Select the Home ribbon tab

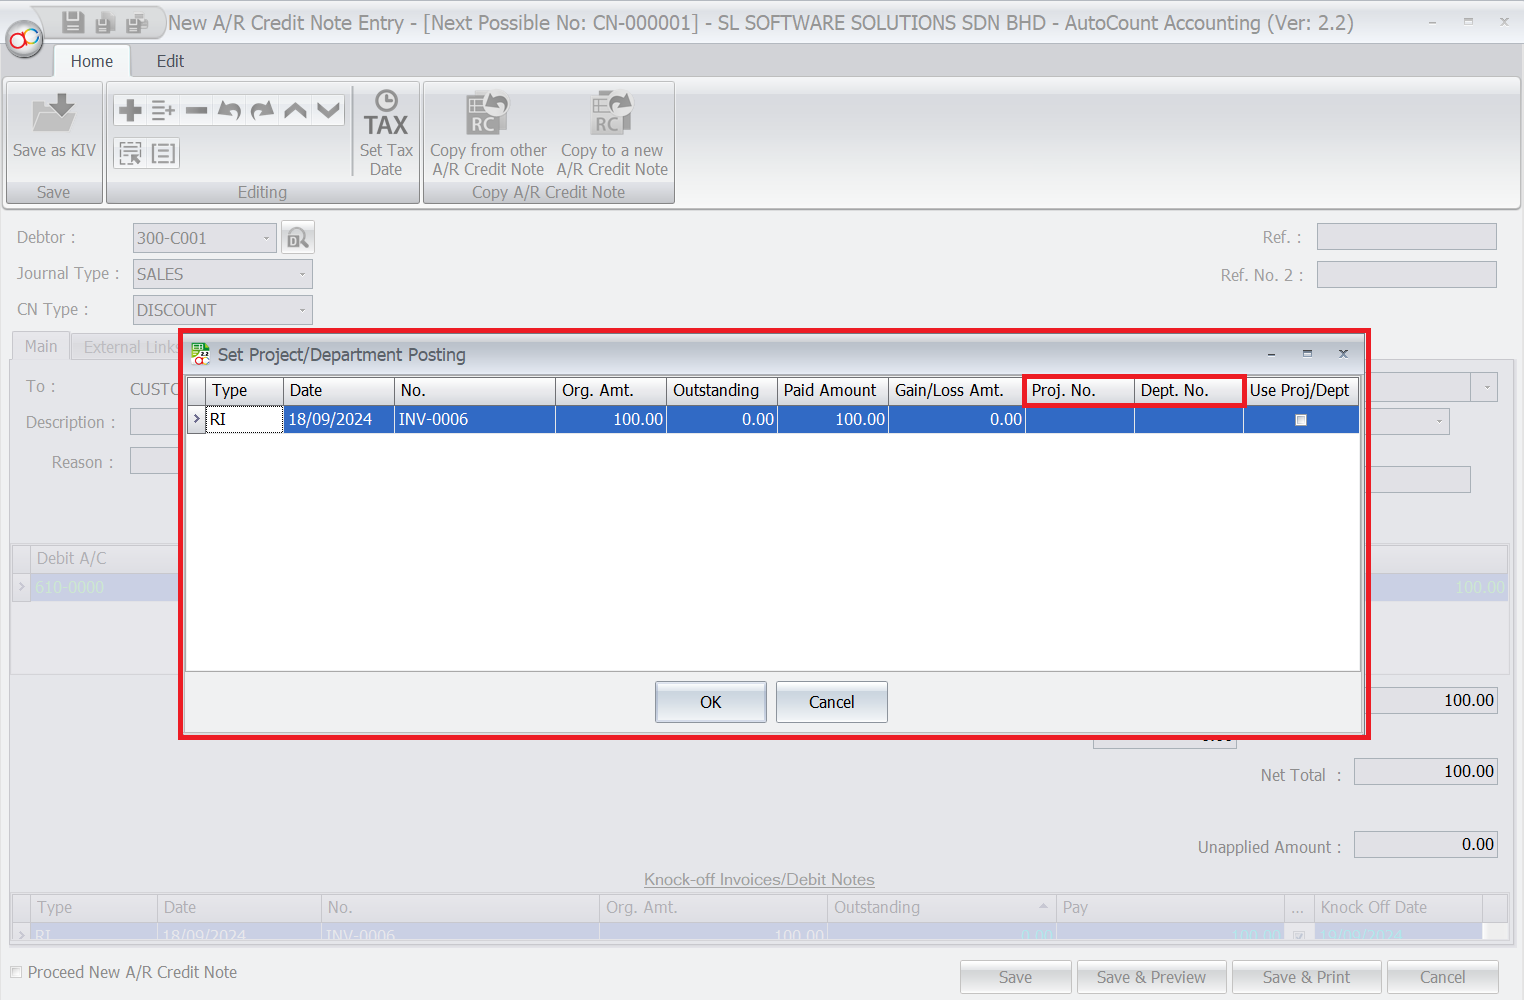pyautogui.click(x=91, y=61)
